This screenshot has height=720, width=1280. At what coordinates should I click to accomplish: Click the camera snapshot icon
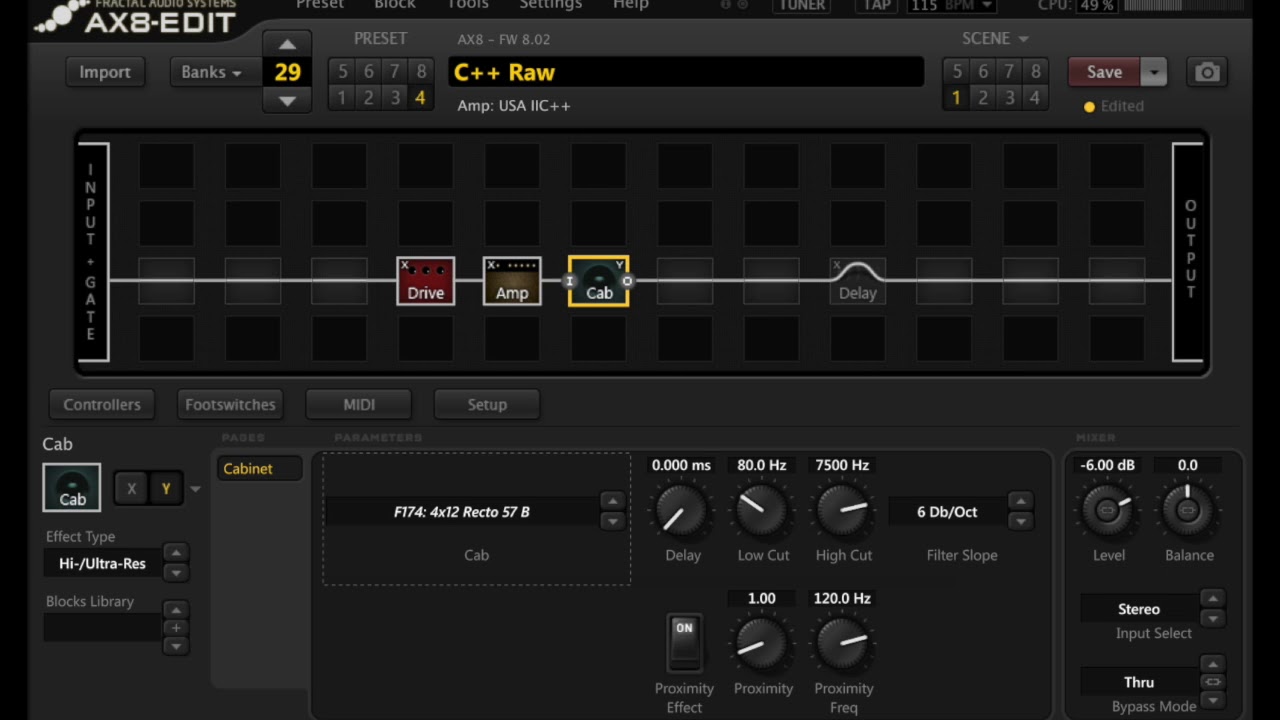1207,72
